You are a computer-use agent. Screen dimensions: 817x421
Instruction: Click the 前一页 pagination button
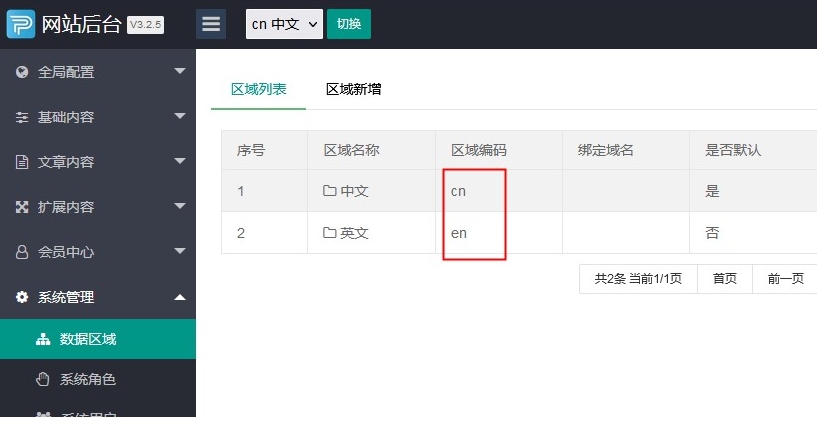coord(785,279)
